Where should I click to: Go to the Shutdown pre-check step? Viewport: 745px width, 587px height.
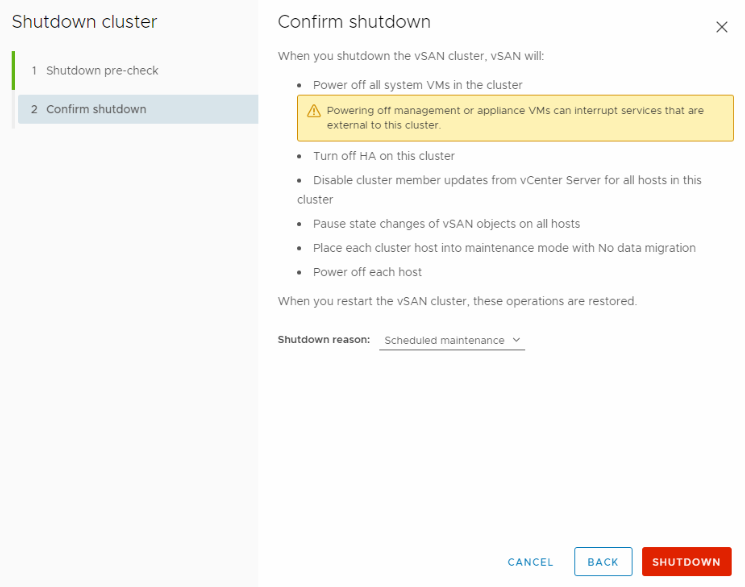102,71
